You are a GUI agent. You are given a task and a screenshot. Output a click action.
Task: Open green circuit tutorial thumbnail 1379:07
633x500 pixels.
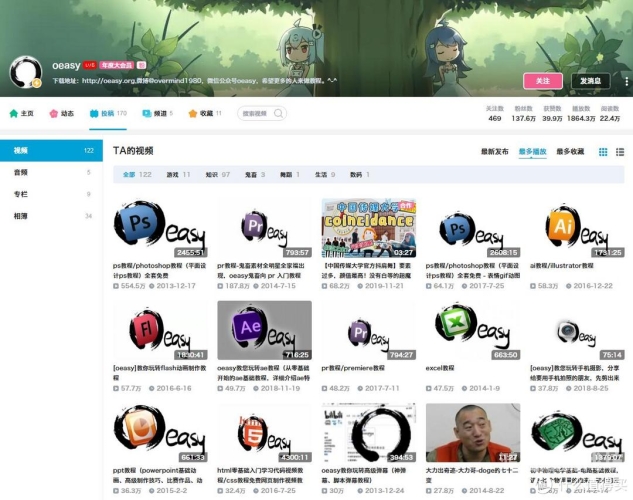pos(577,433)
